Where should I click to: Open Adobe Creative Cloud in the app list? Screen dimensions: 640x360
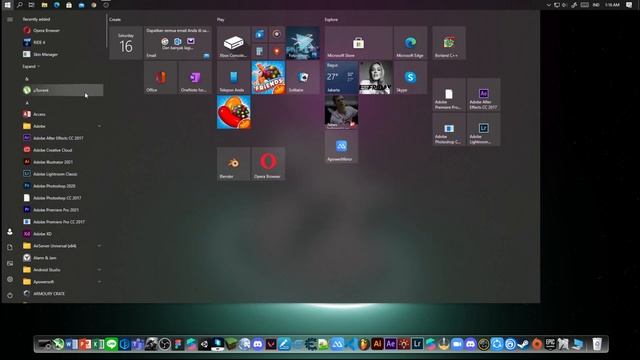click(x=62, y=150)
